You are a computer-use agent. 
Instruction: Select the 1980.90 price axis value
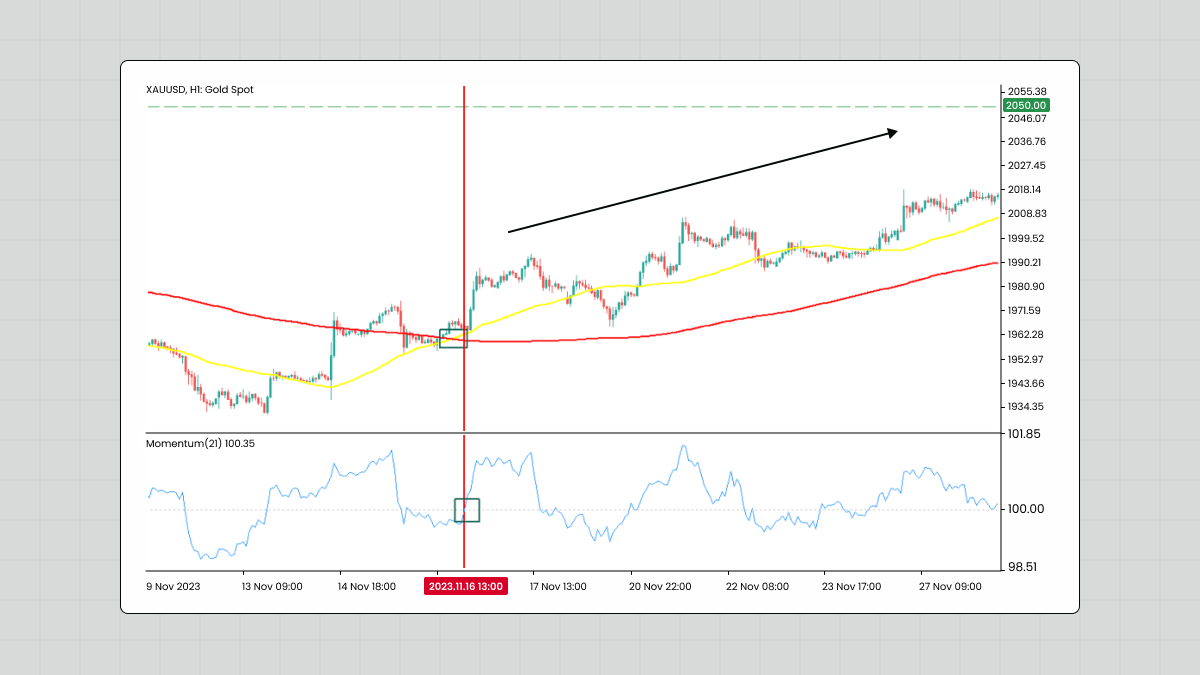(x=1026, y=287)
